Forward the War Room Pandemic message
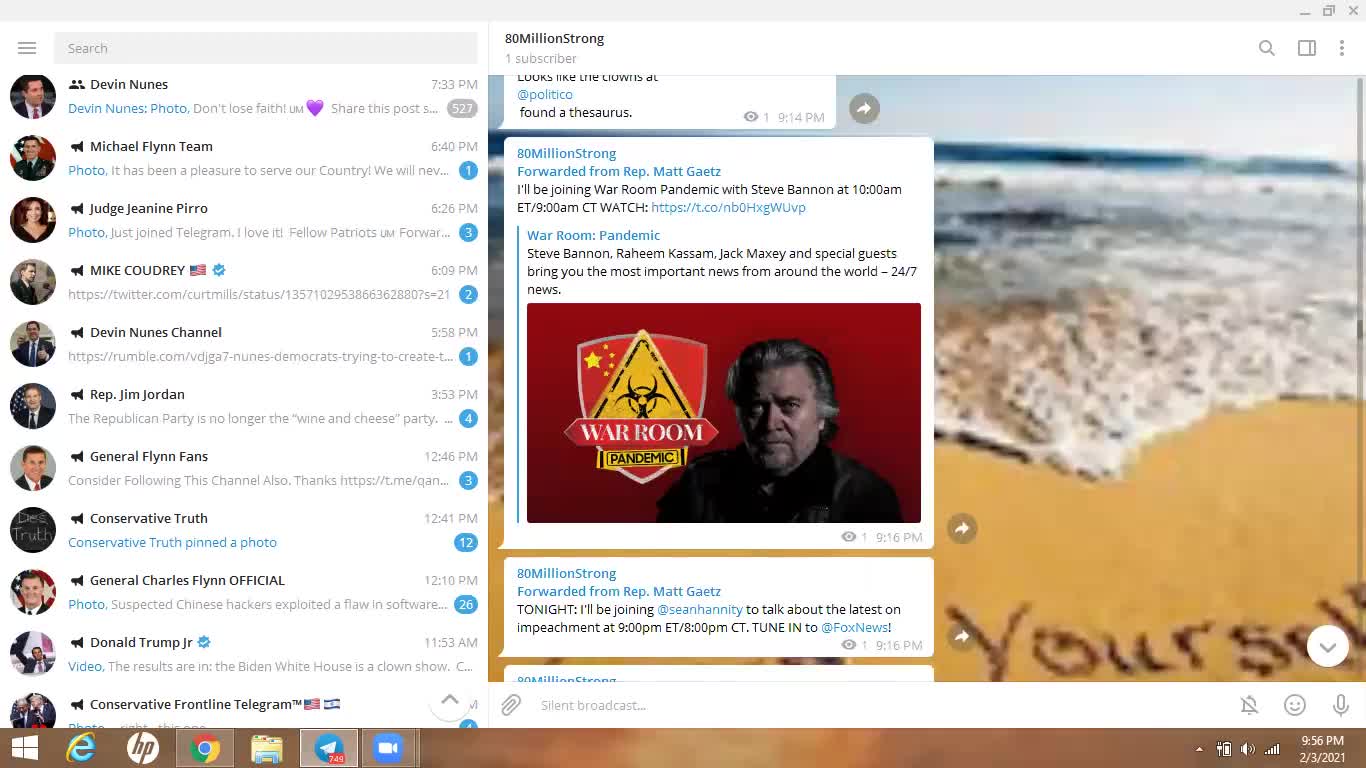 (x=962, y=528)
